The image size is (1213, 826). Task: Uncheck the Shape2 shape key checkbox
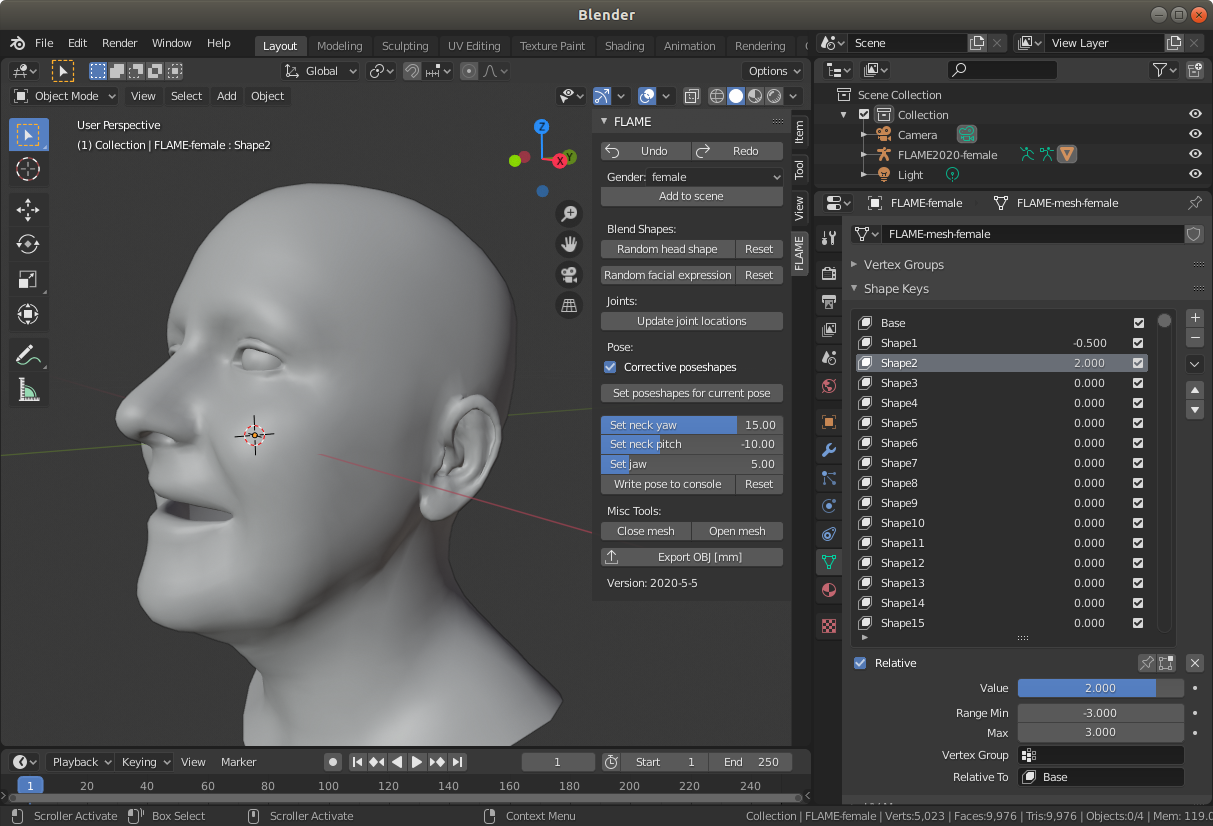(1138, 363)
